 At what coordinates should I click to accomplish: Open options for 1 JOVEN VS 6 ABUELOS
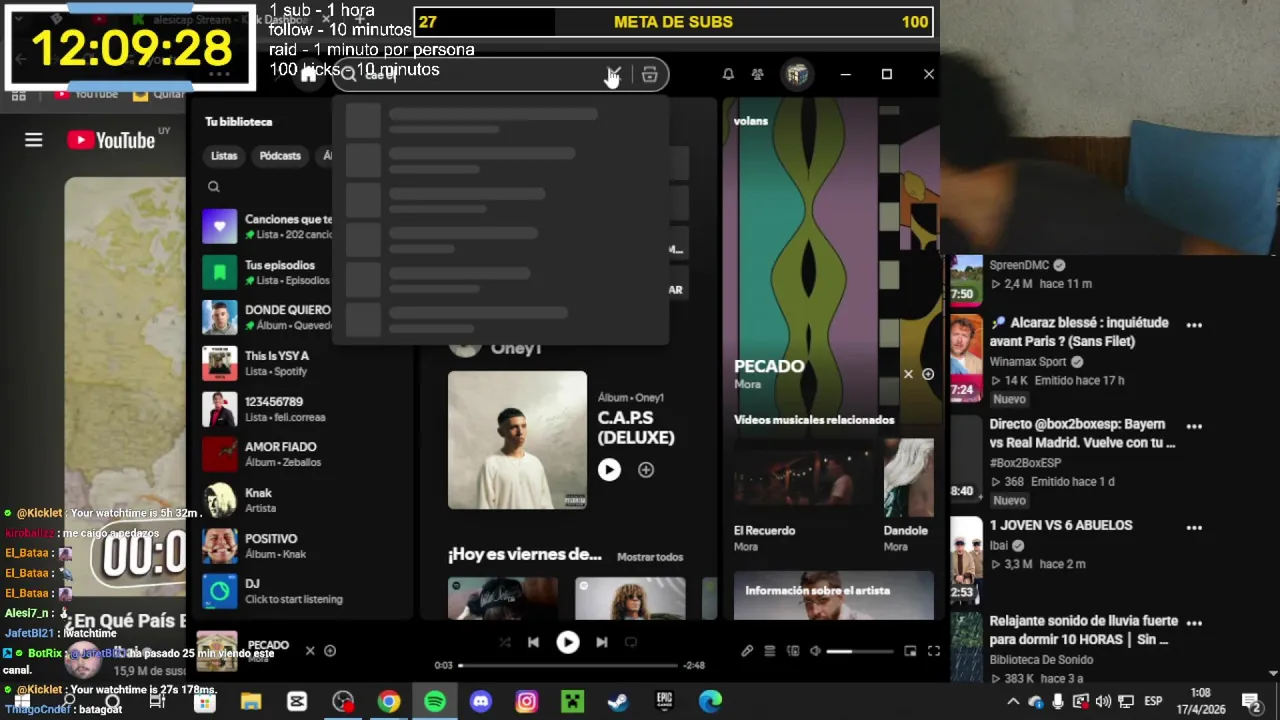[1194, 527]
